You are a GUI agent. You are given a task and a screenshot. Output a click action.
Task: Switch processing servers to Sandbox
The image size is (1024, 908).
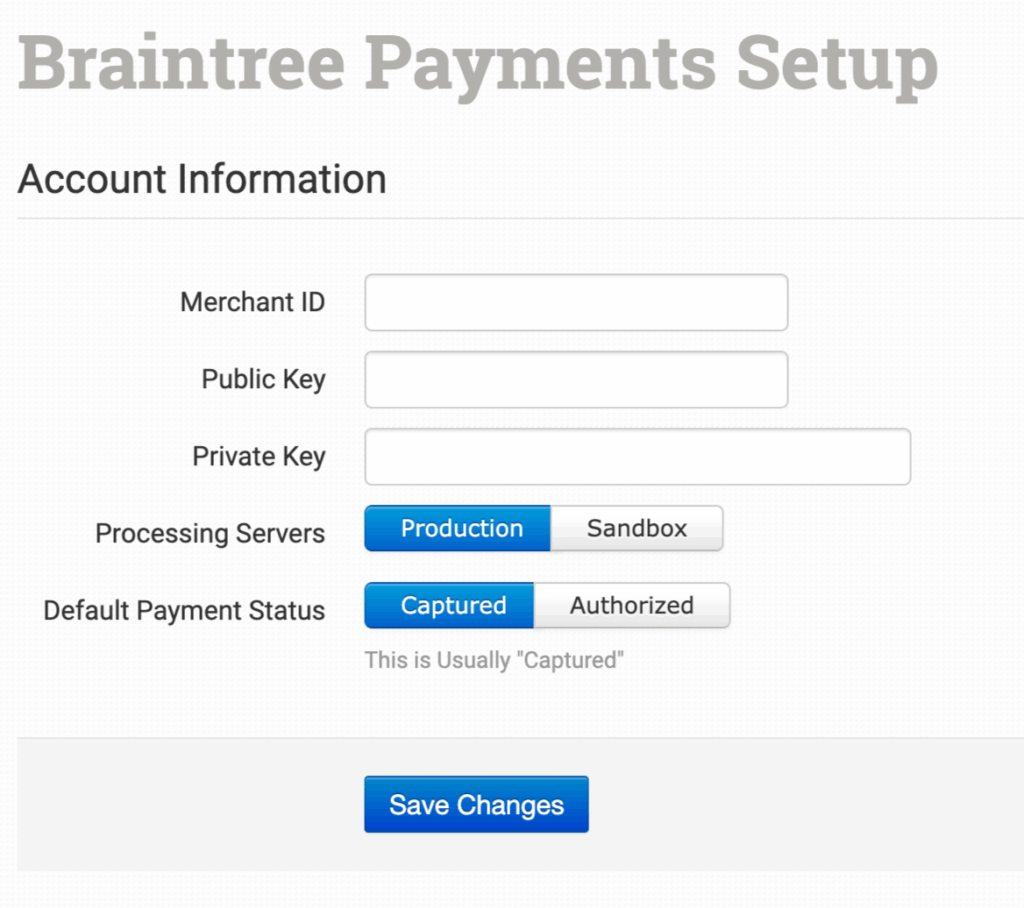tap(636, 528)
